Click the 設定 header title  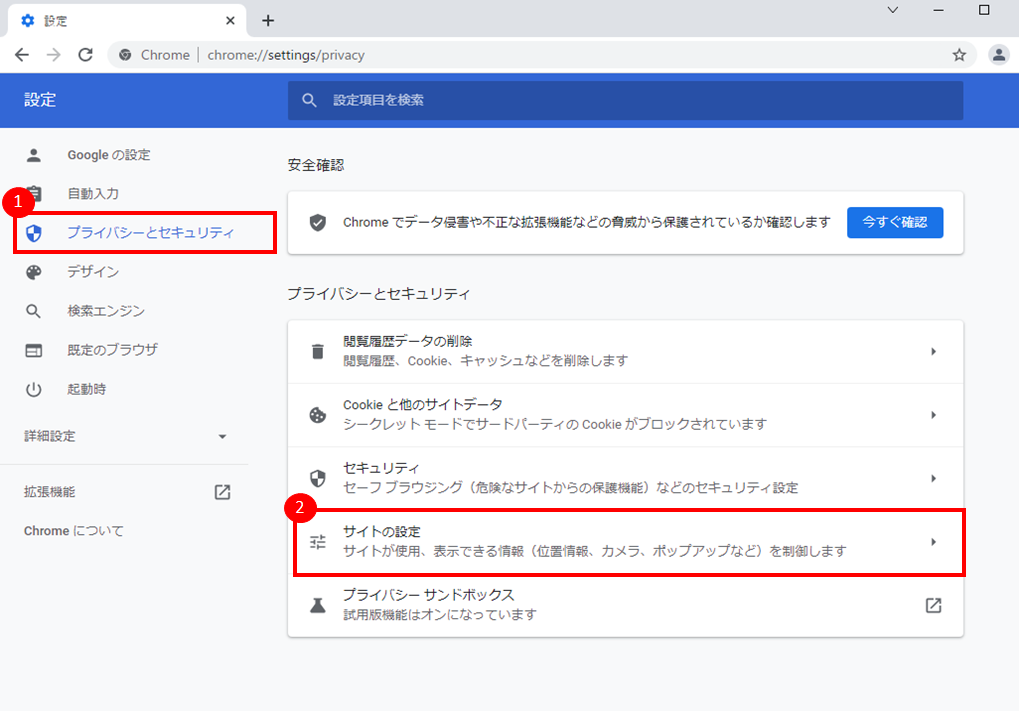tap(40, 100)
